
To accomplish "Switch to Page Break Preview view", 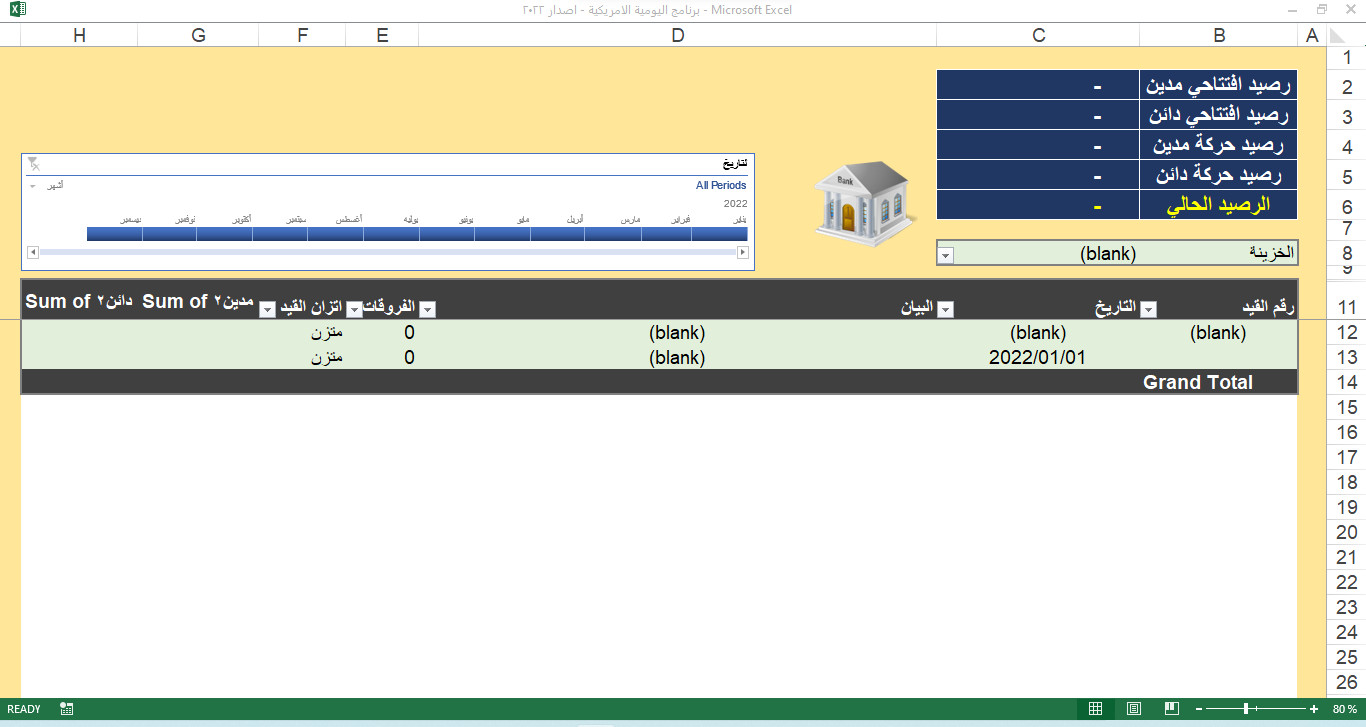I will tap(1171, 709).
